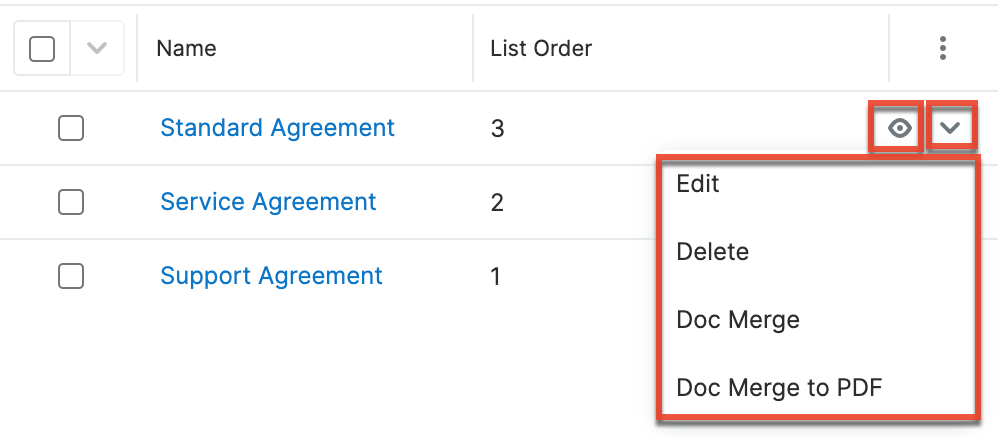
Task: Expand the mass-action dropdown beside select-all
Action: (x=97, y=48)
